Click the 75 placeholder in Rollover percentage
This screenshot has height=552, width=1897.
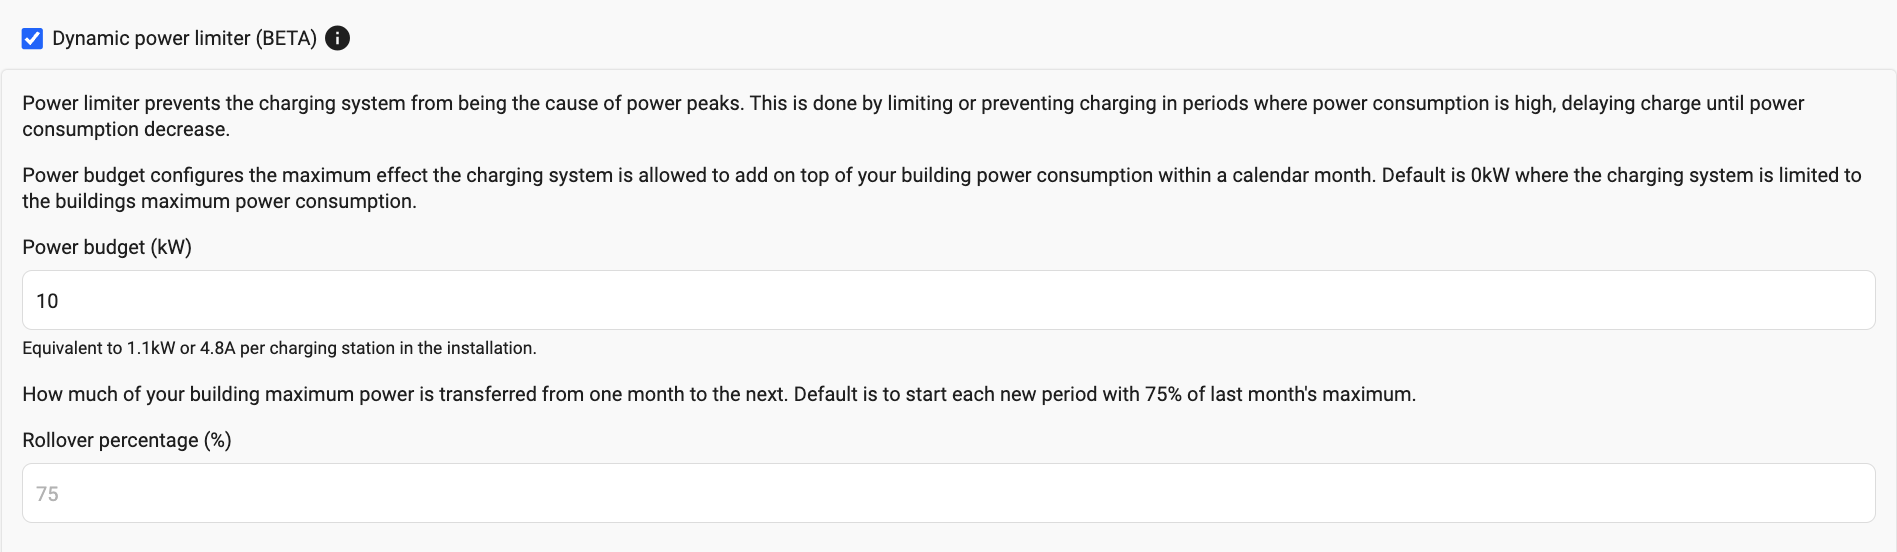(47, 494)
